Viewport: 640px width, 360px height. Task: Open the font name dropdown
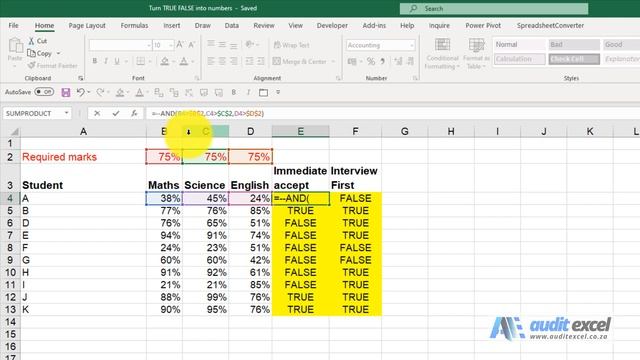149,45
